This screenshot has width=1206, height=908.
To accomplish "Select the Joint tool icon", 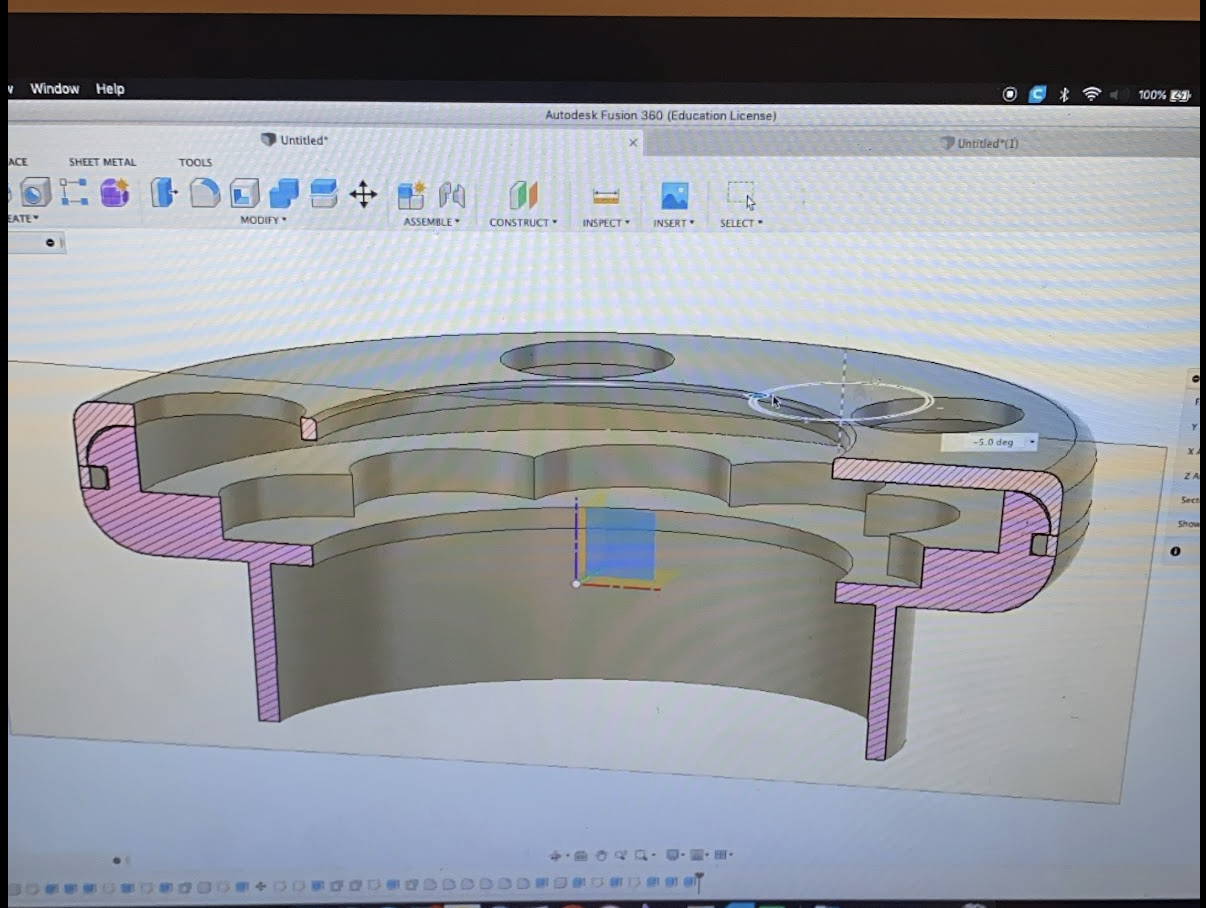I will pos(452,192).
